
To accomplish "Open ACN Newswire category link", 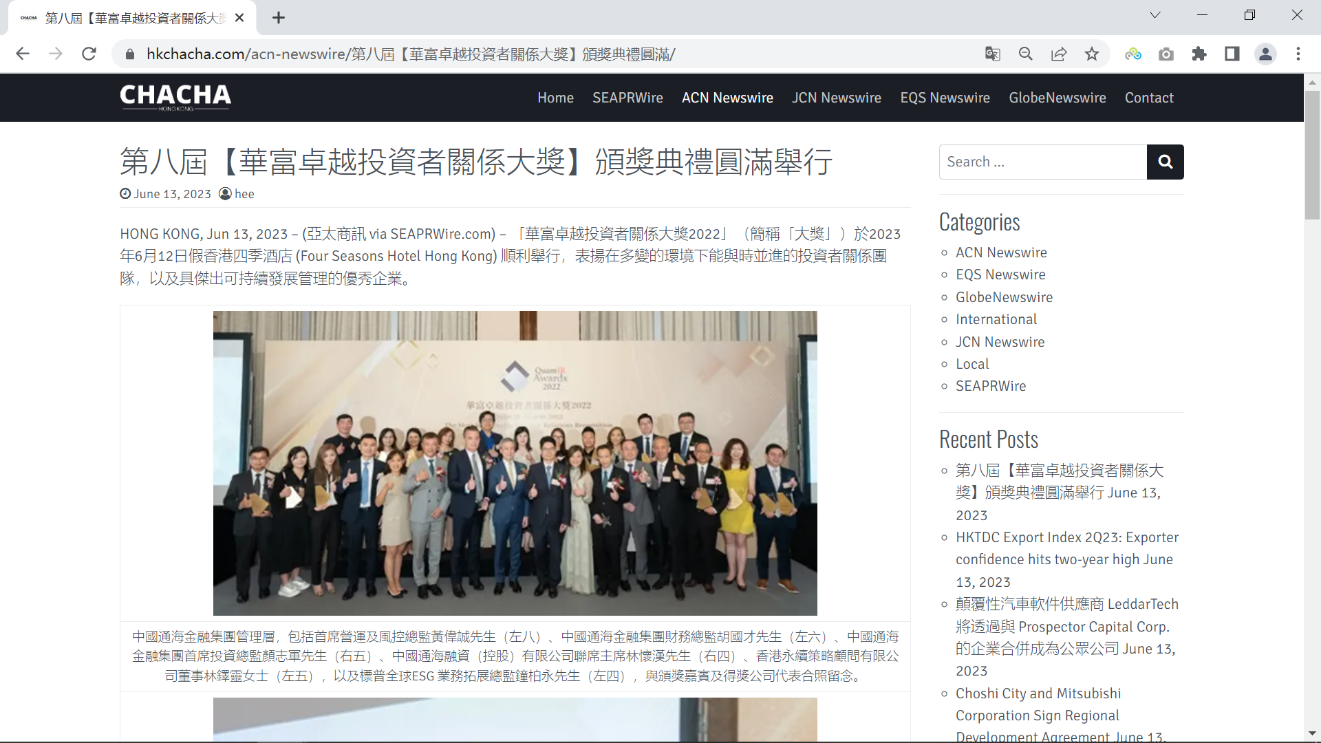I will pos(1001,252).
